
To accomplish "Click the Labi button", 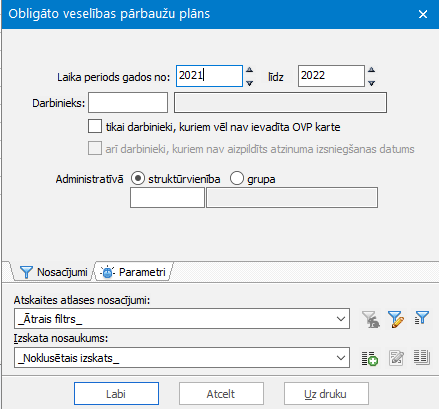I will [x=116, y=394].
